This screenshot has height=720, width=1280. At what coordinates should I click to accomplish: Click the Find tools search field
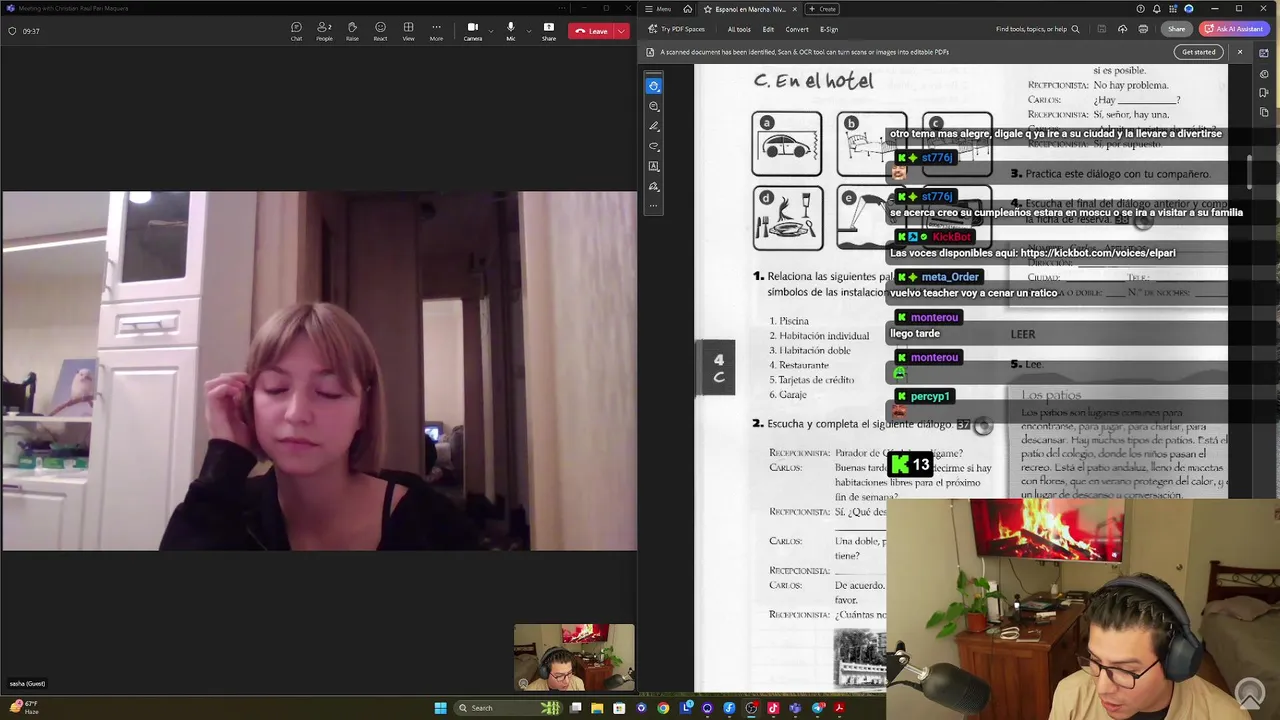[x=1037, y=29]
